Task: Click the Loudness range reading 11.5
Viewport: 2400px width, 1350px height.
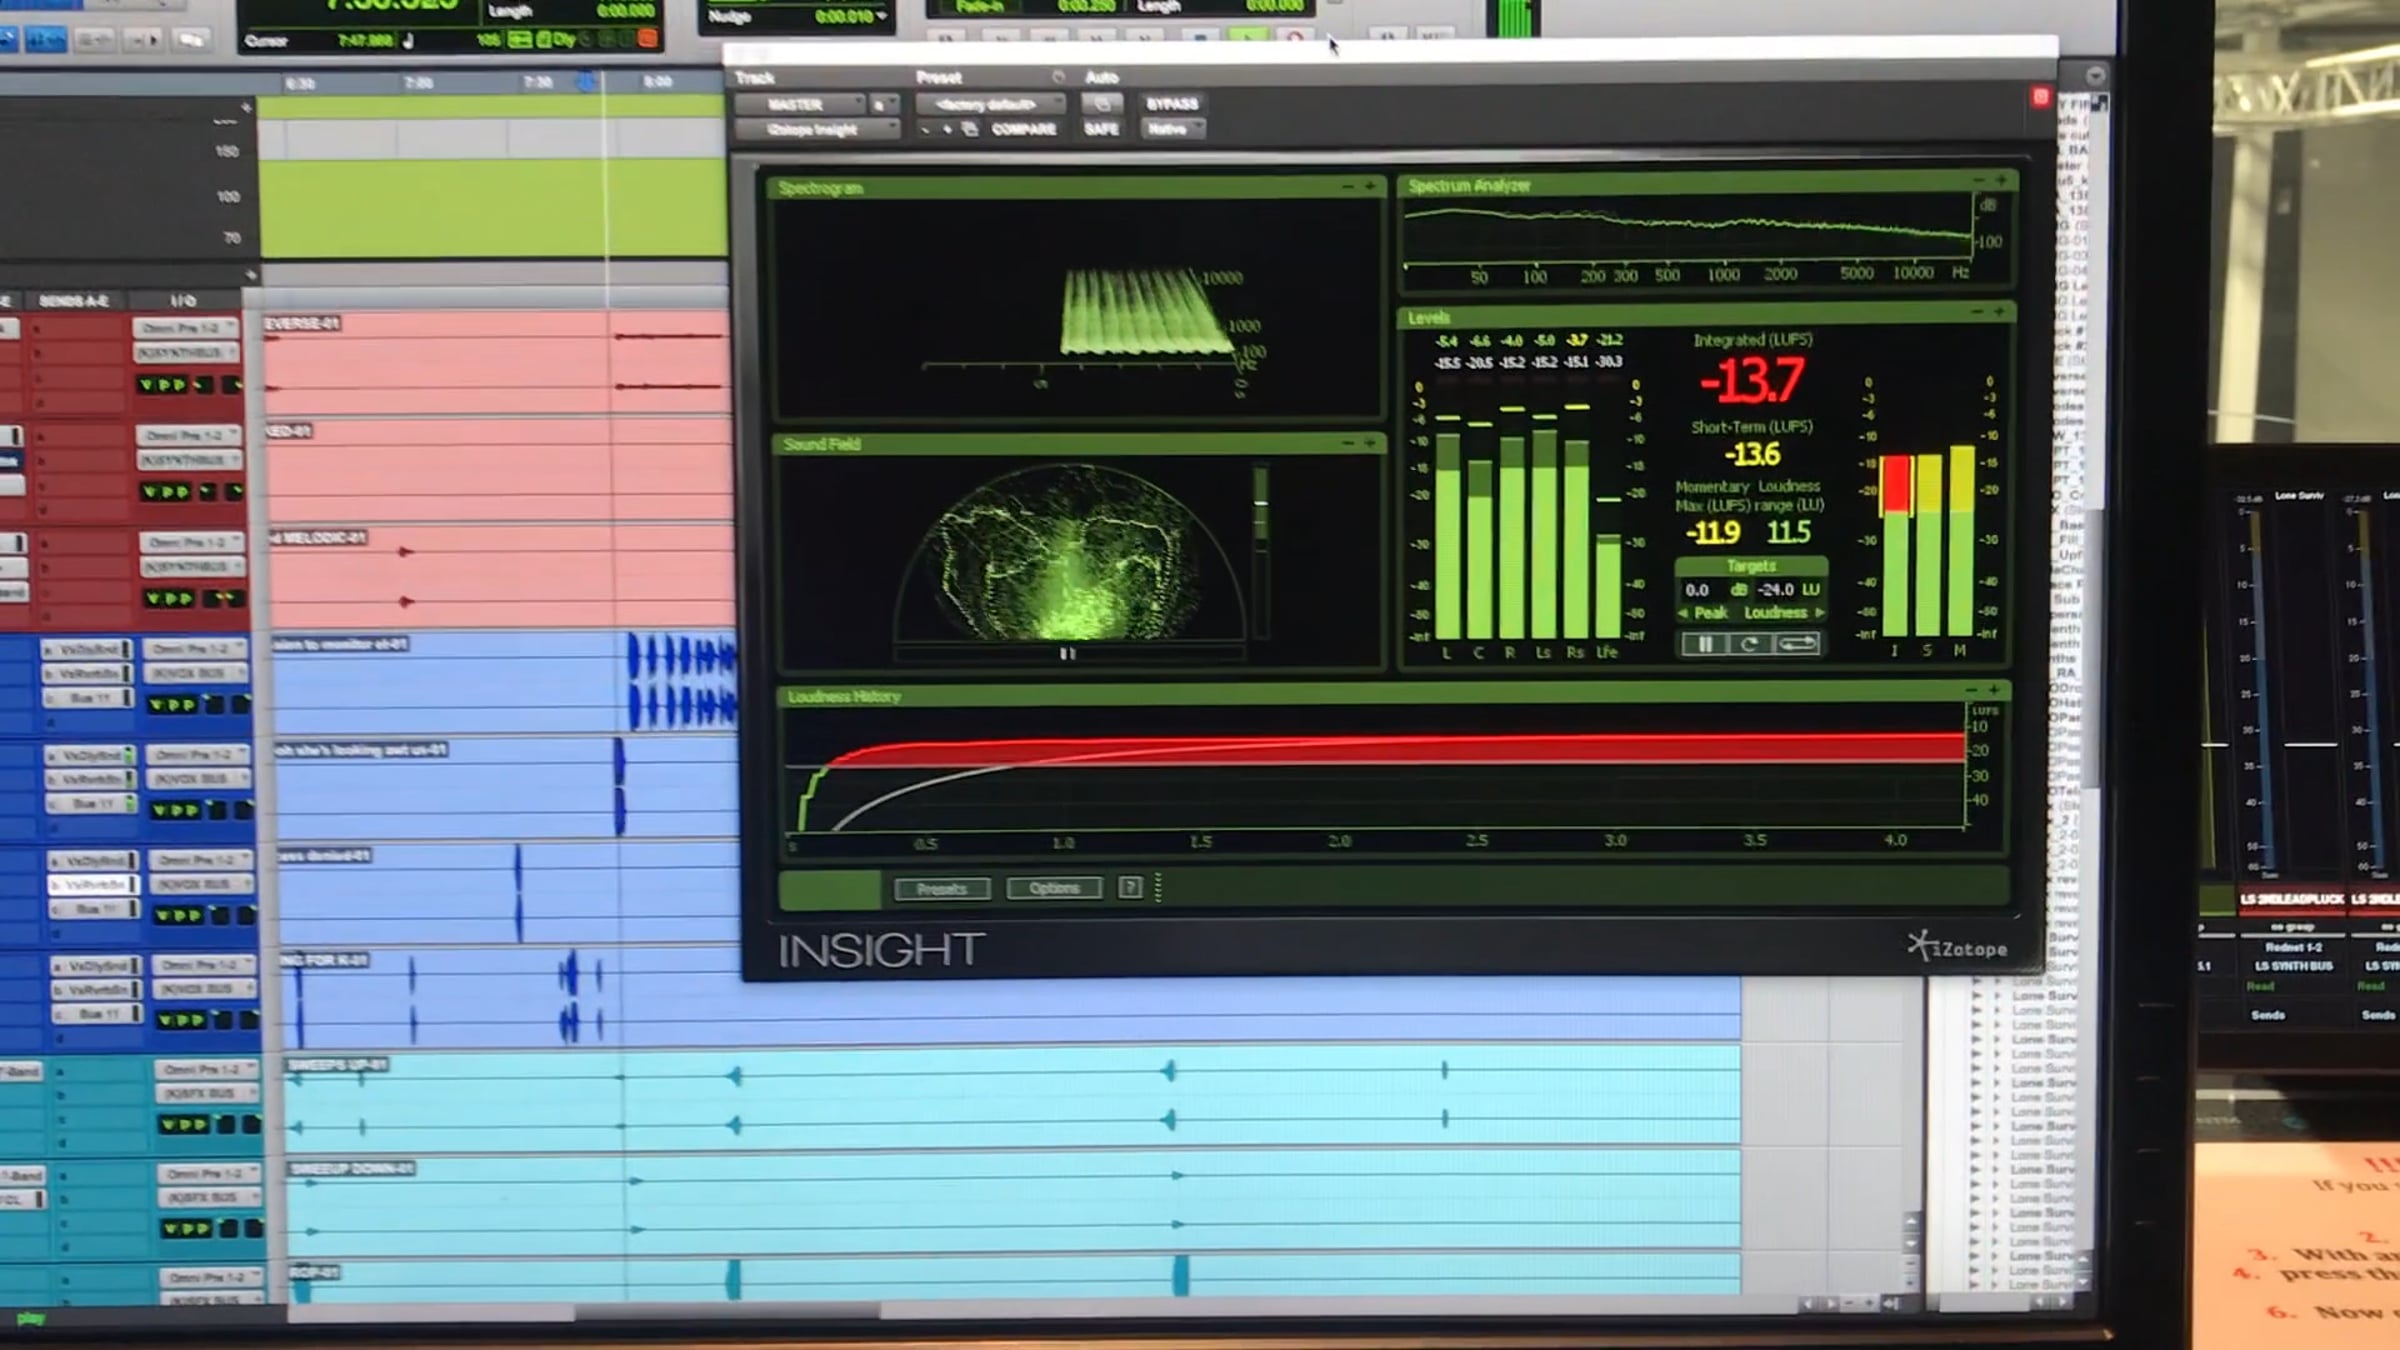Action: click(1789, 531)
